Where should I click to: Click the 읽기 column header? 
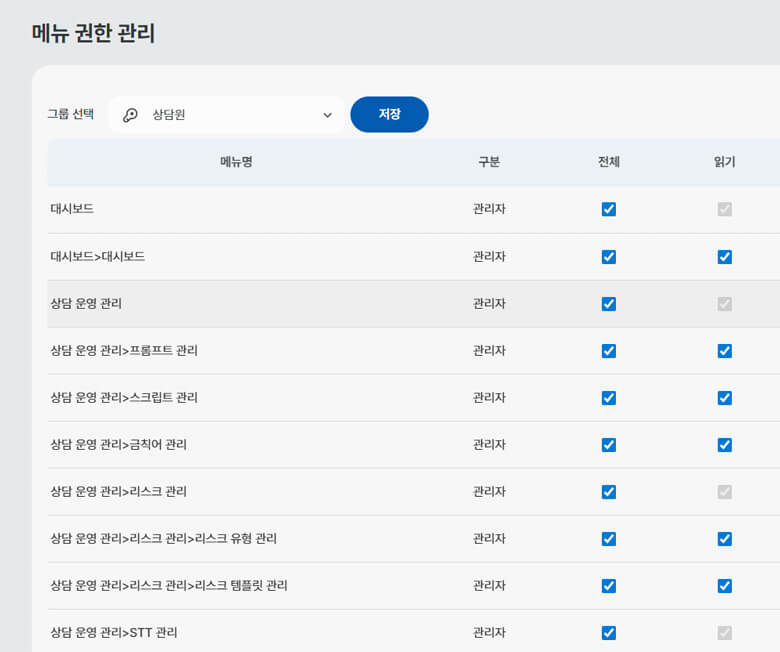(x=725, y=162)
